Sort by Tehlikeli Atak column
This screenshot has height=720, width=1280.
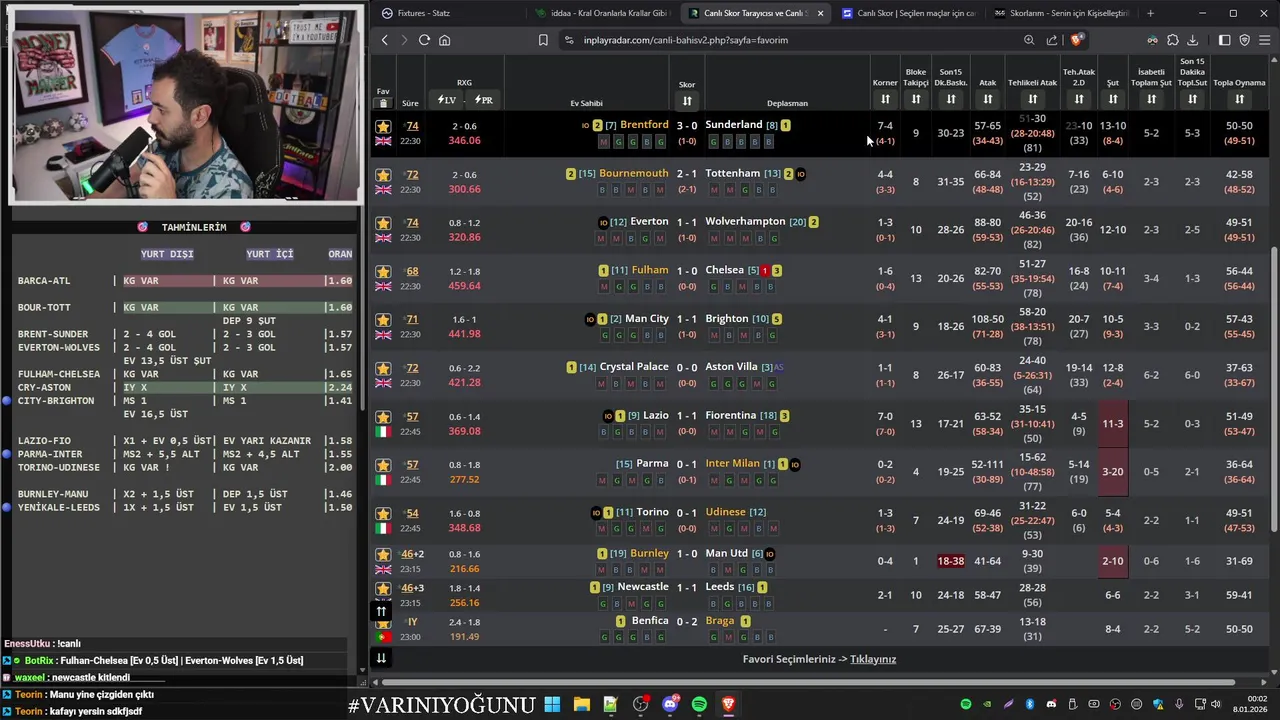(1033, 99)
